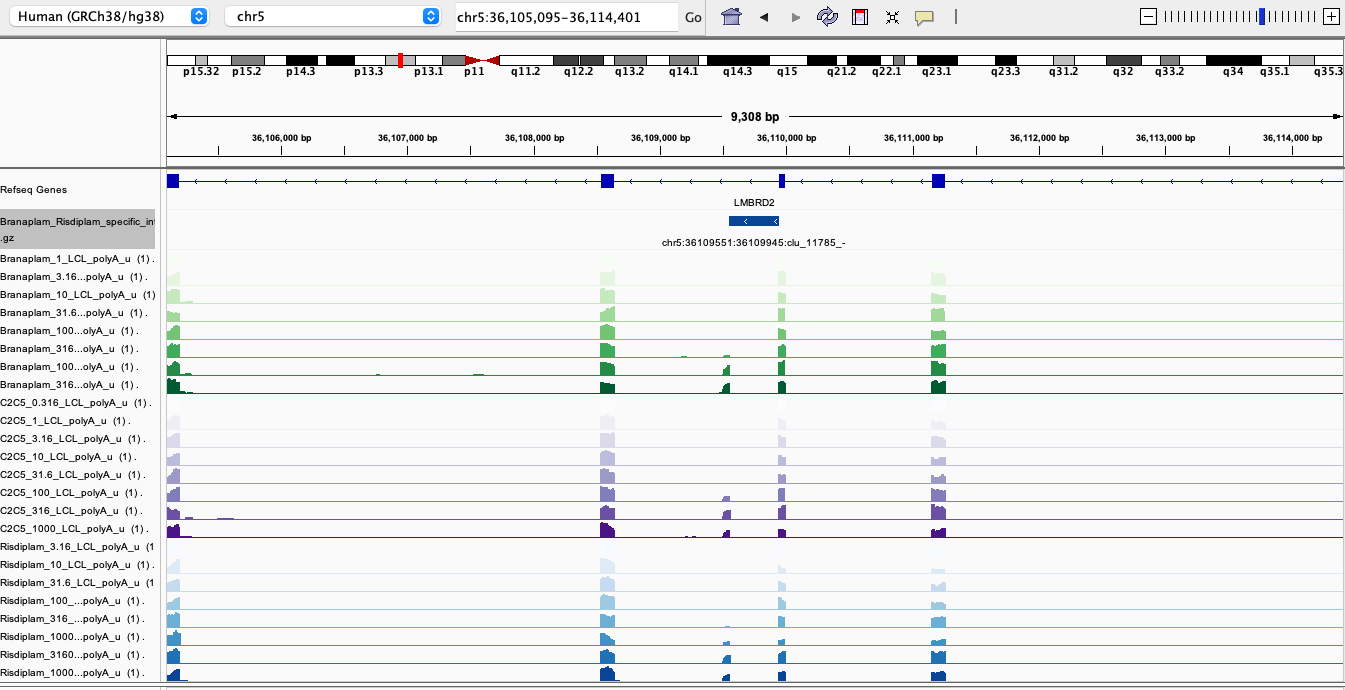Viewport: 1345px width, 690px height.
Task: Refresh the track display
Action: coord(827,17)
